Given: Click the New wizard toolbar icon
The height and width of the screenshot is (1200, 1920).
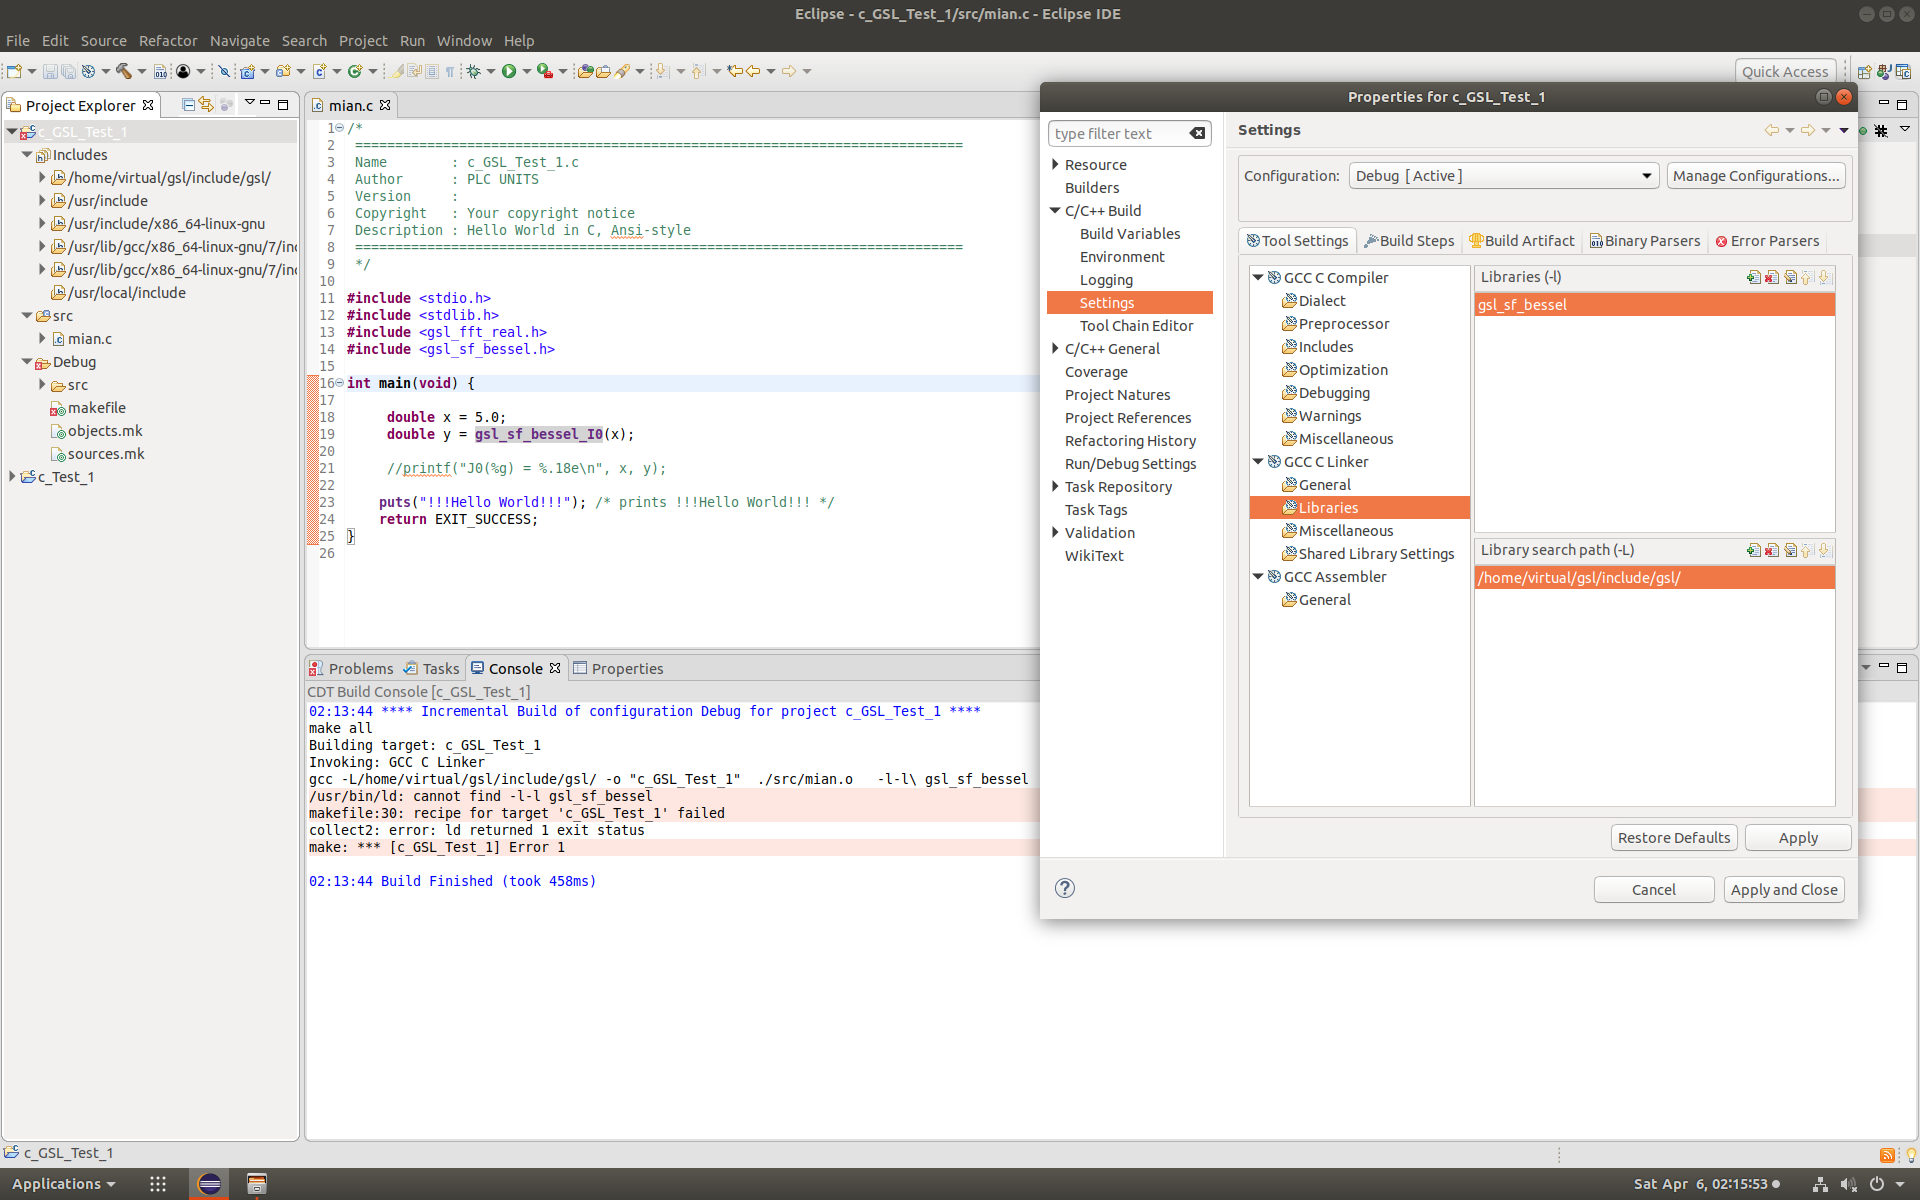Looking at the screenshot, I should coord(14,71).
